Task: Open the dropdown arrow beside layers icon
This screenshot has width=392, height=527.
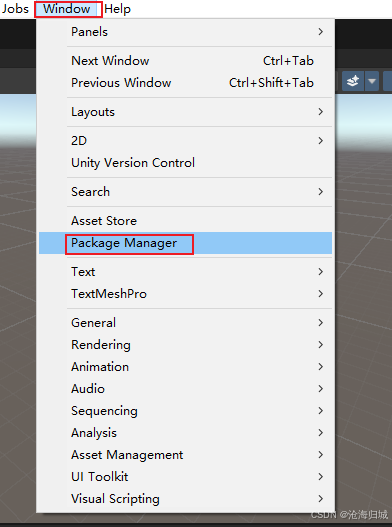Action: click(x=372, y=81)
